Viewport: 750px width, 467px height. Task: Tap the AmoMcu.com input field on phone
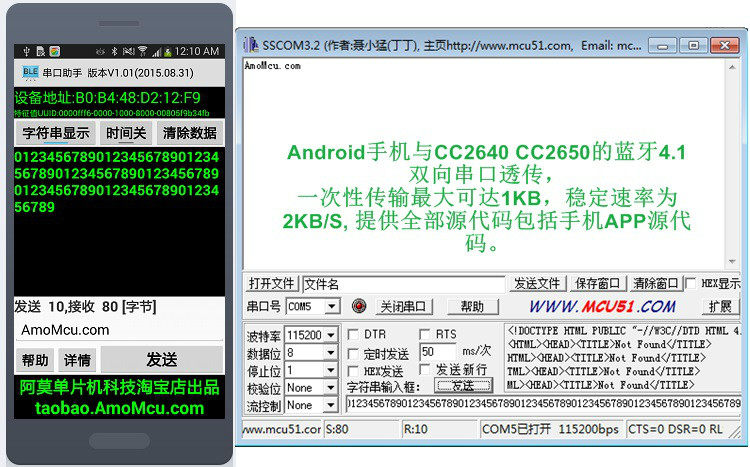119,330
